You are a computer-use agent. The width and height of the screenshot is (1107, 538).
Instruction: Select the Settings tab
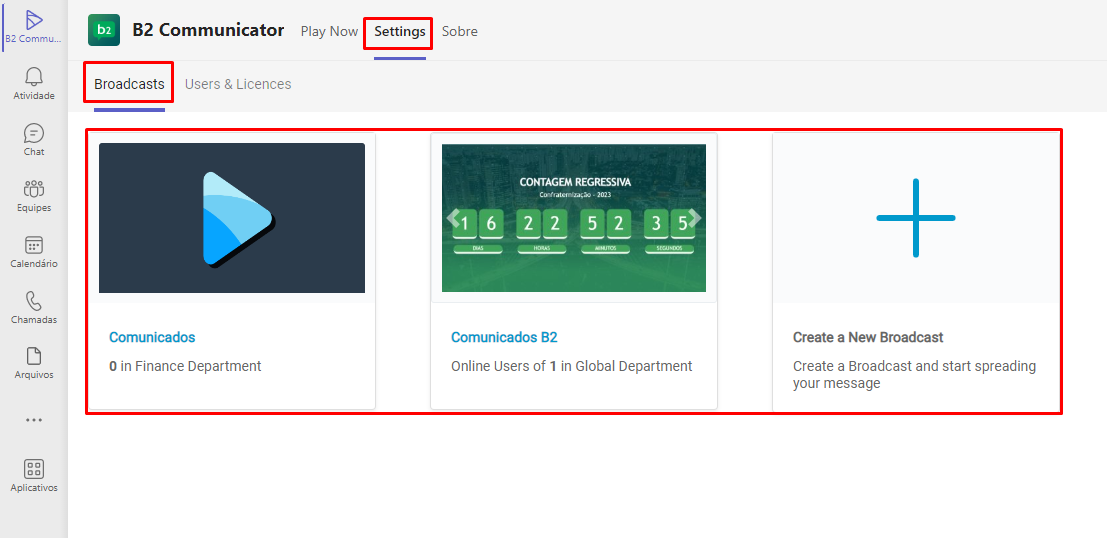(x=400, y=31)
